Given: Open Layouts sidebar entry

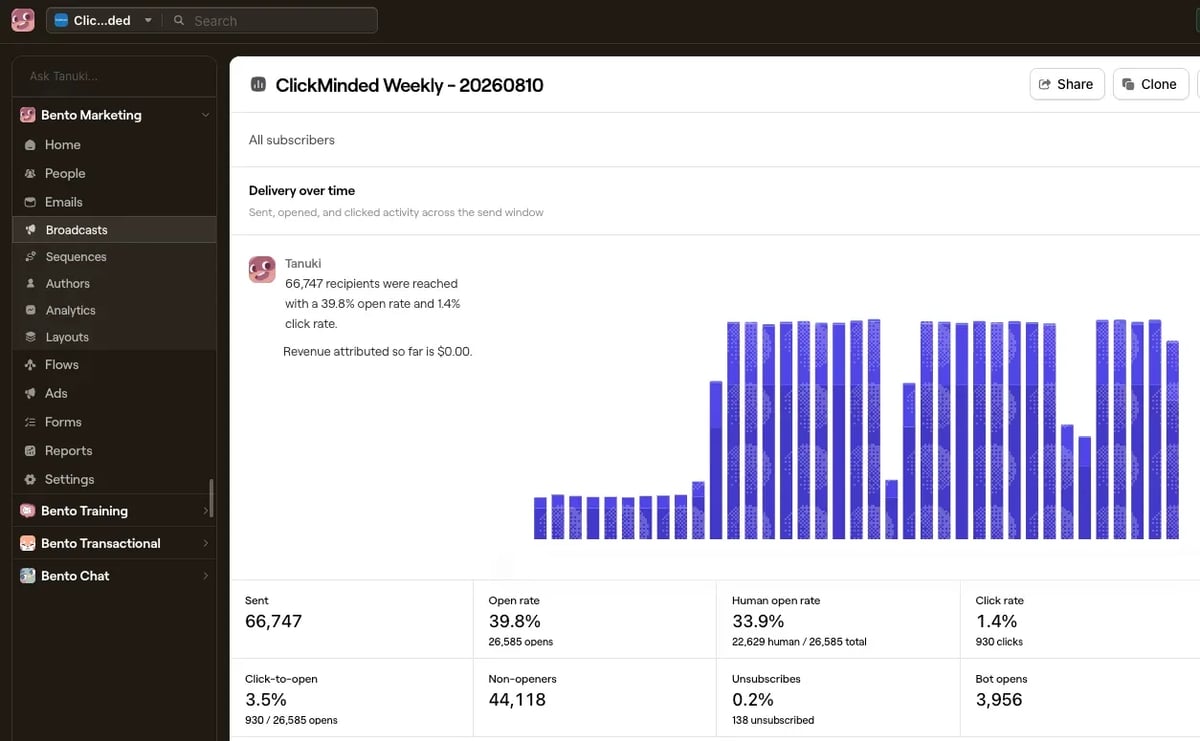Looking at the screenshot, I should coord(114,337).
